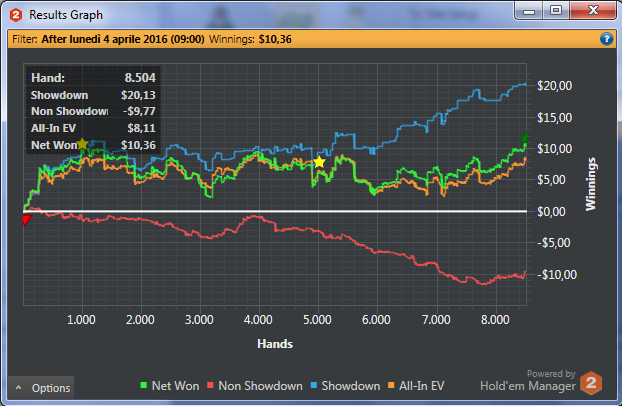Click the yellow star marker near 5.000 hands
The height and width of the screenshot is (406, 622).
point(319,162)
